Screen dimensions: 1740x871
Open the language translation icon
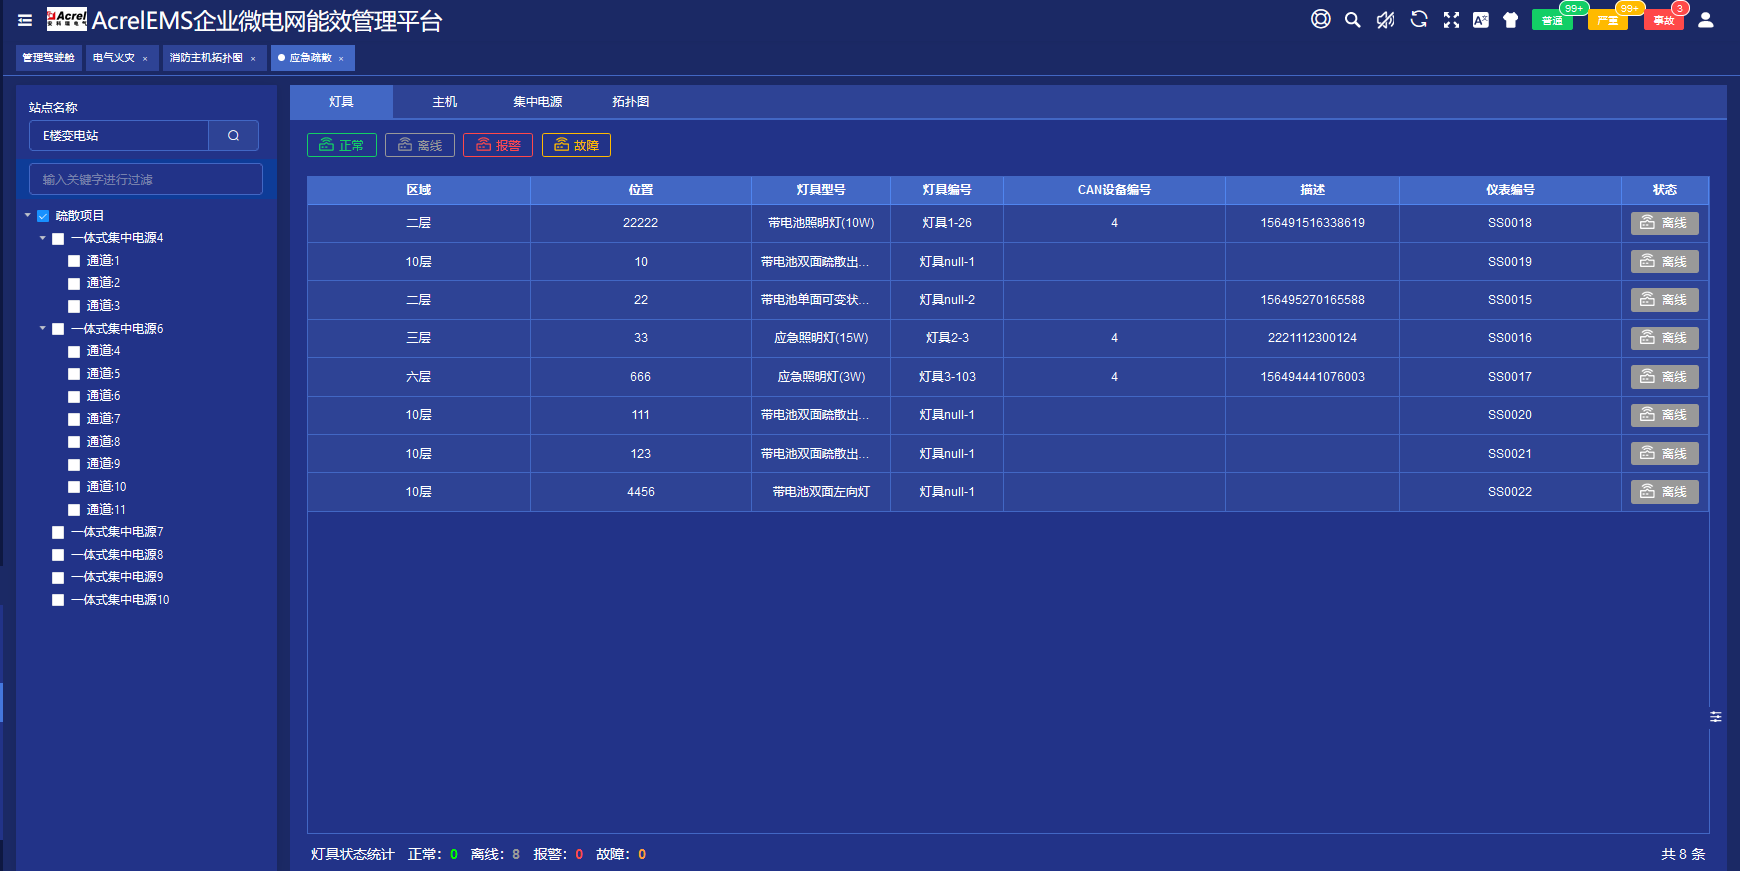point(1480,20)
